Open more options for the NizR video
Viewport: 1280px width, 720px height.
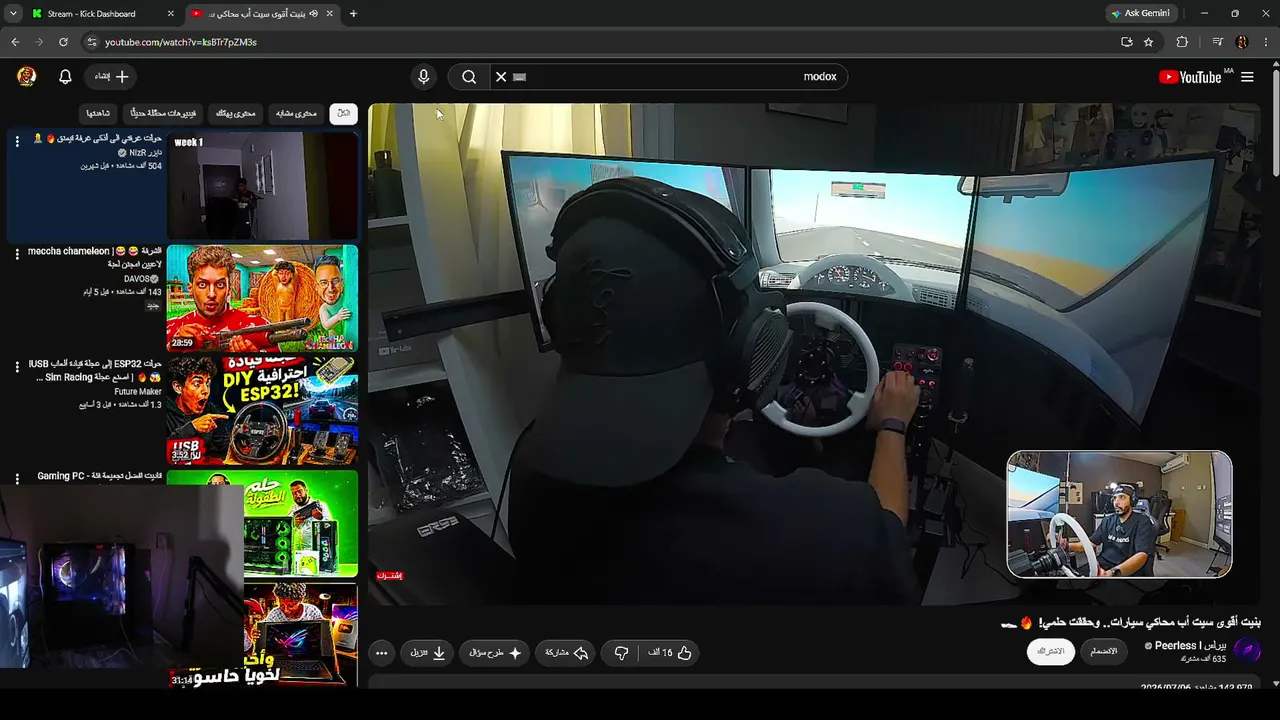coord(17,141)
